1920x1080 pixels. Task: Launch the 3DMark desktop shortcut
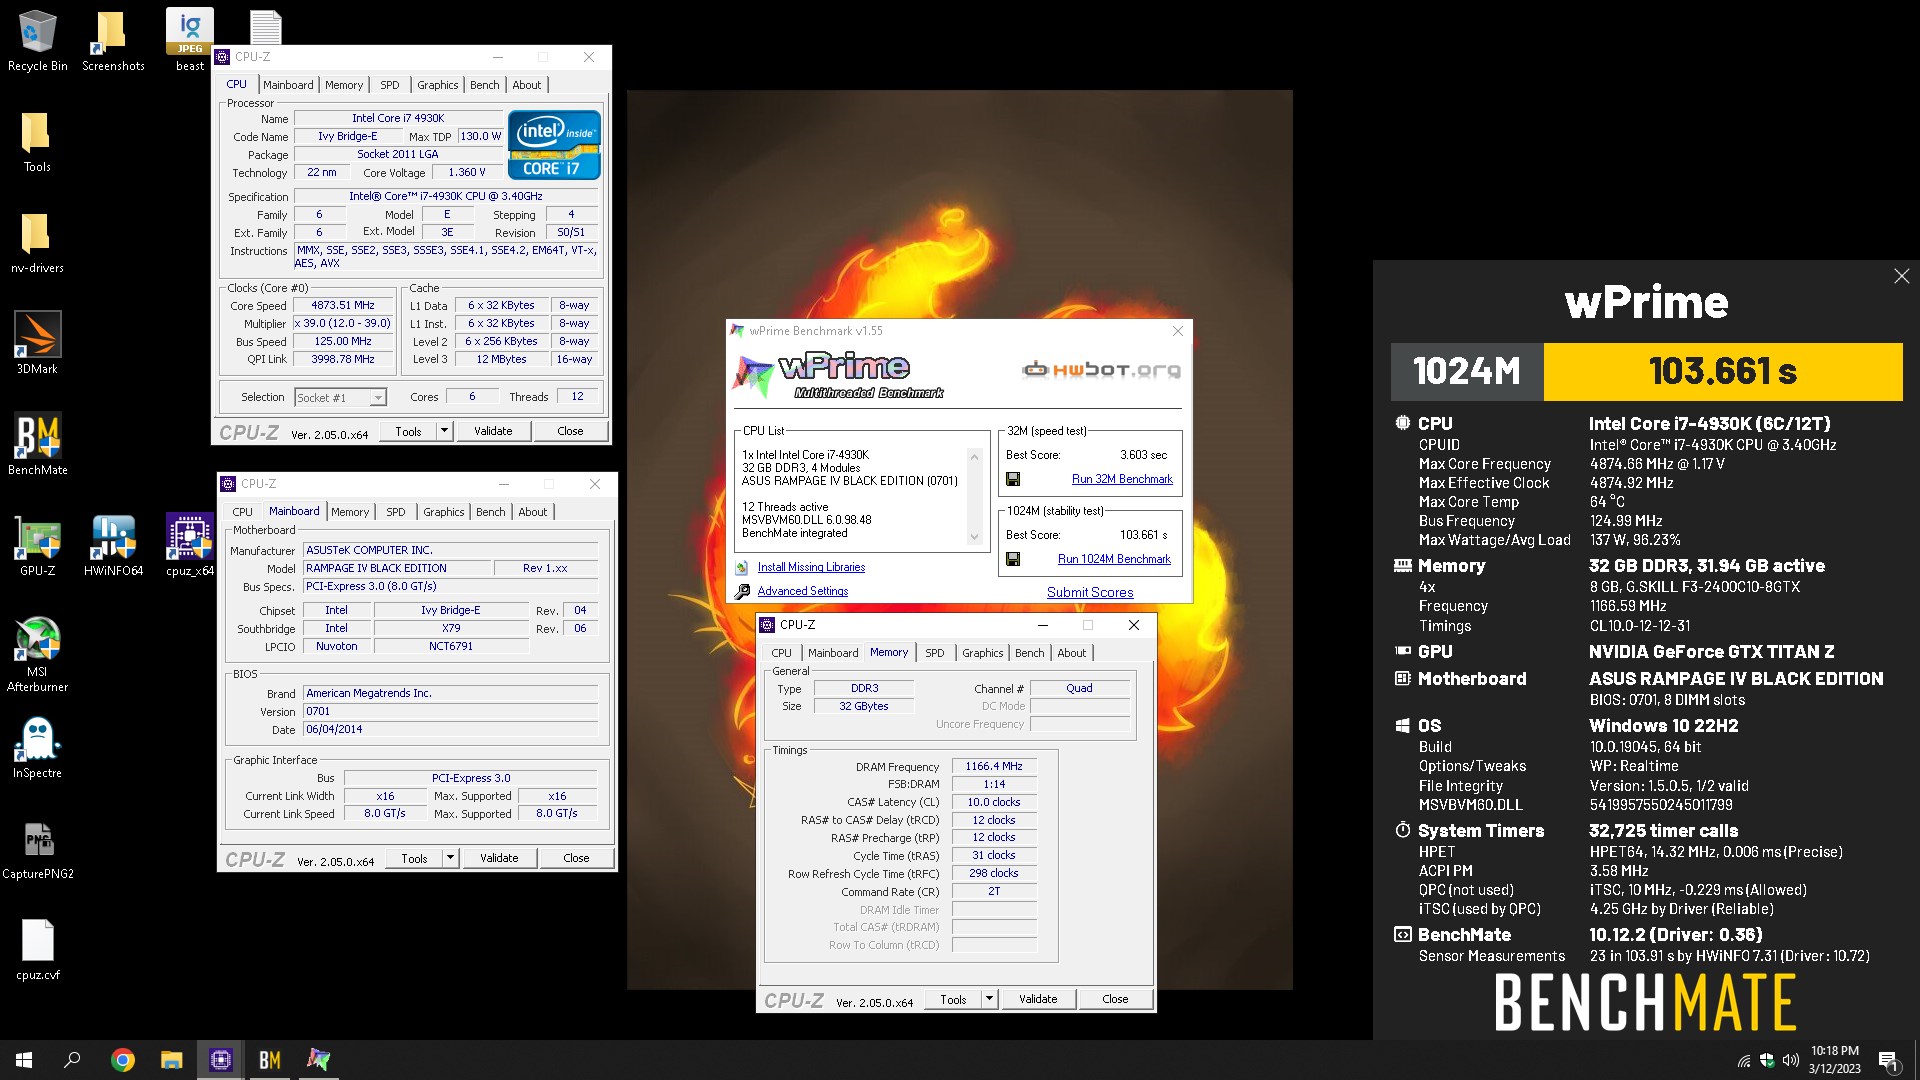(x=37, y=343)
